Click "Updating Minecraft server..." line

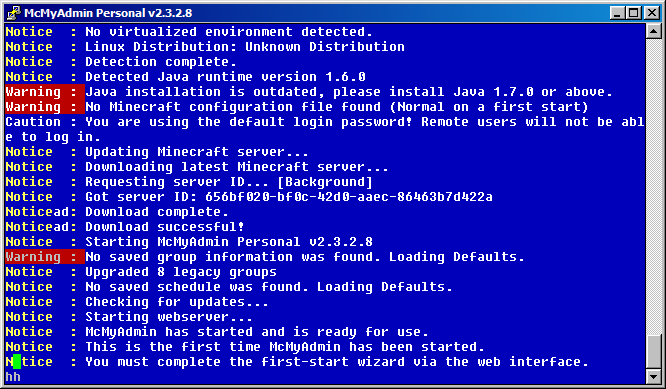pos(197,152)
